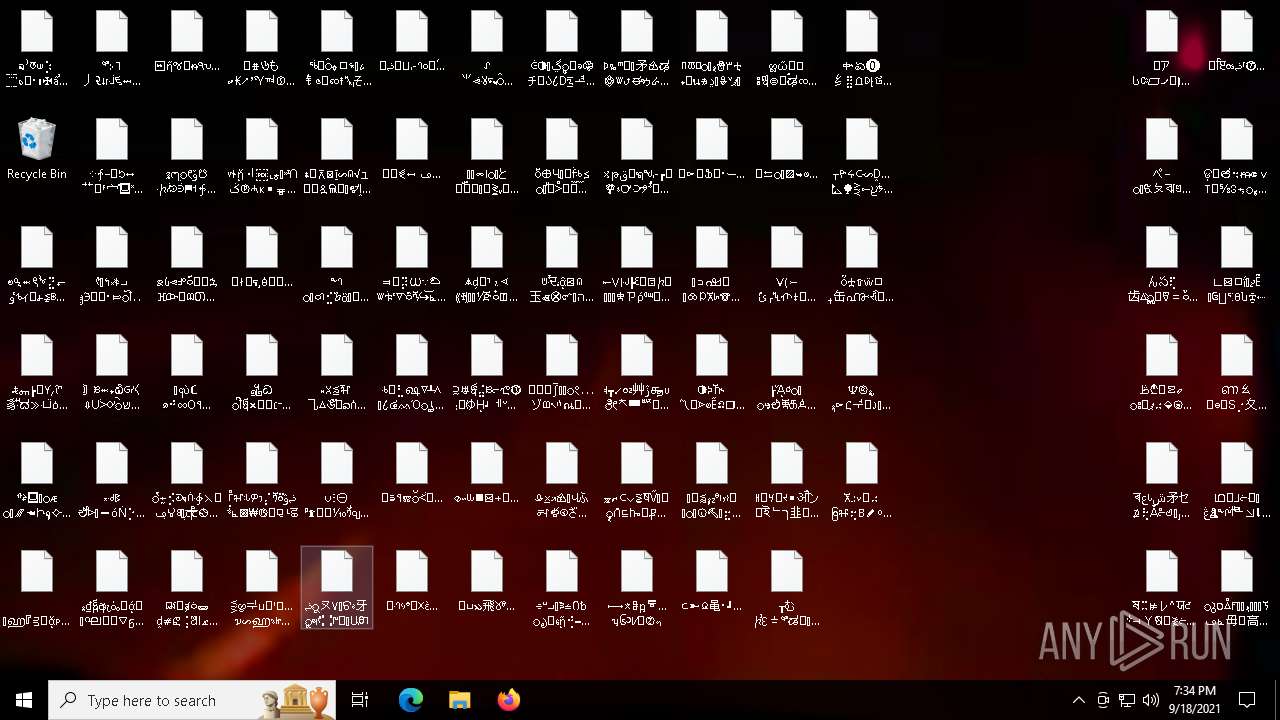The width and height of the screenshot is (1280, 720).
Task: Open Task View from the taskbar
Action: 360,700
